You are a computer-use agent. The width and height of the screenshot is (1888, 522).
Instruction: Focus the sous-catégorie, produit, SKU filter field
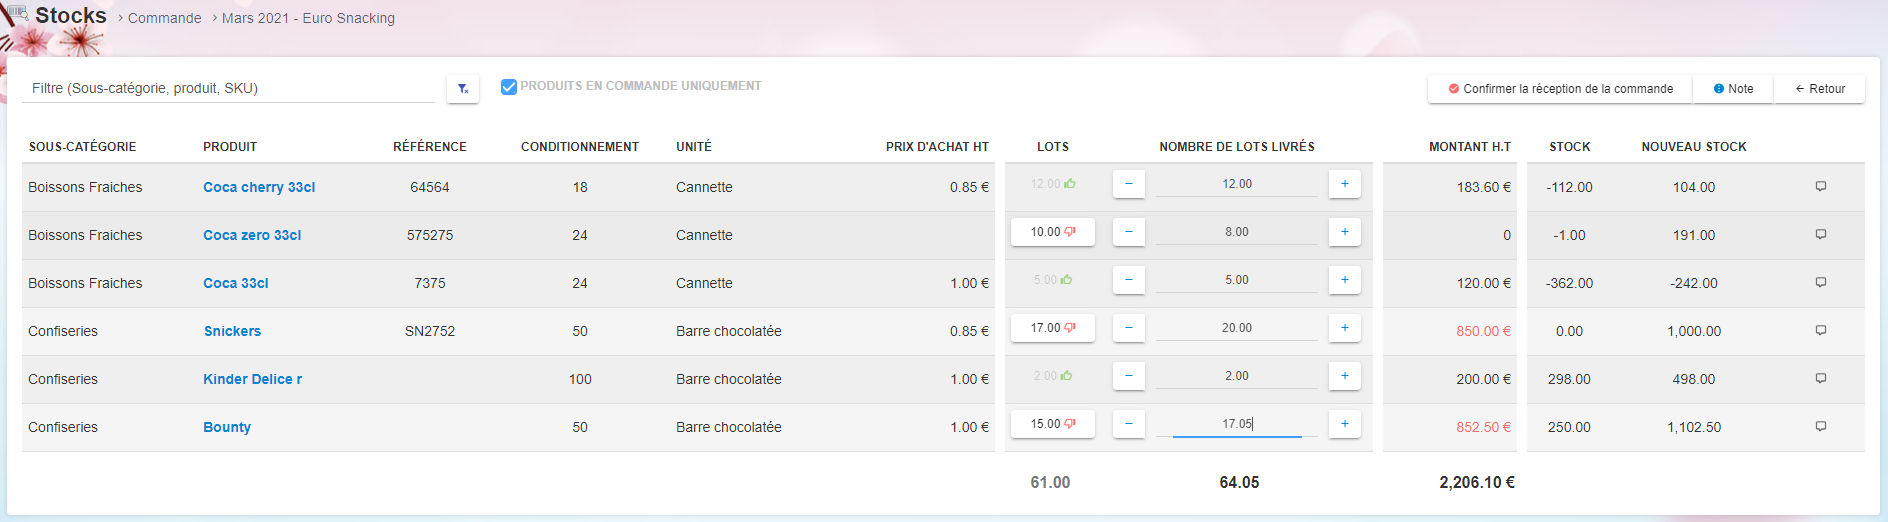click(x=228, y=88)
